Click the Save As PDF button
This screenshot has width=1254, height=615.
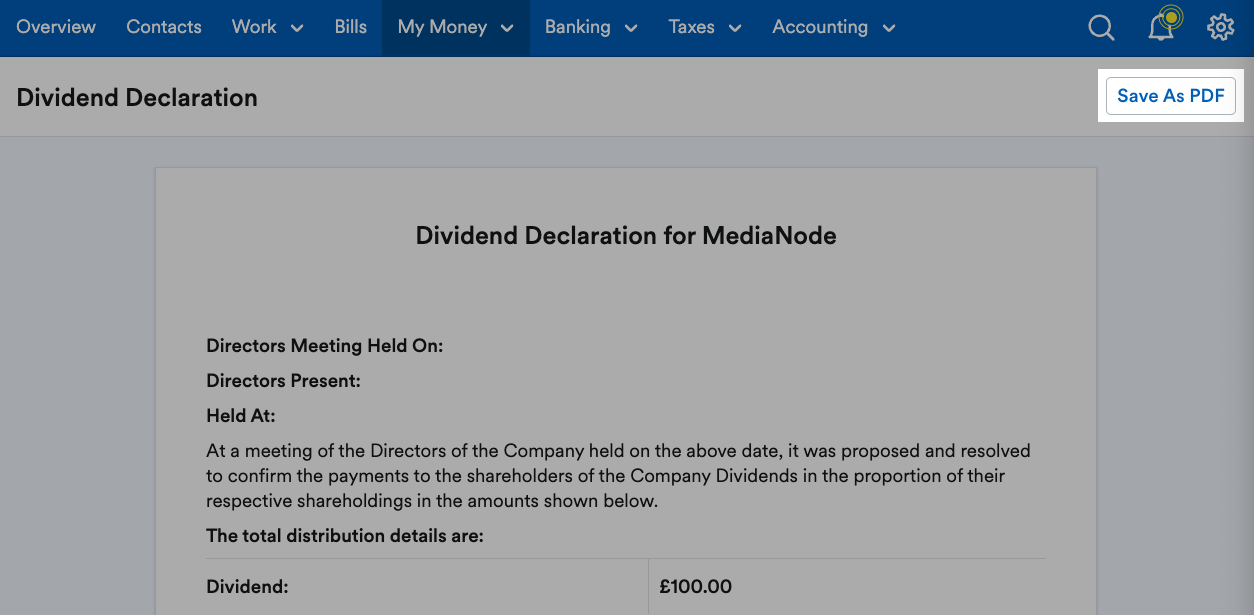click(1170, 96)
